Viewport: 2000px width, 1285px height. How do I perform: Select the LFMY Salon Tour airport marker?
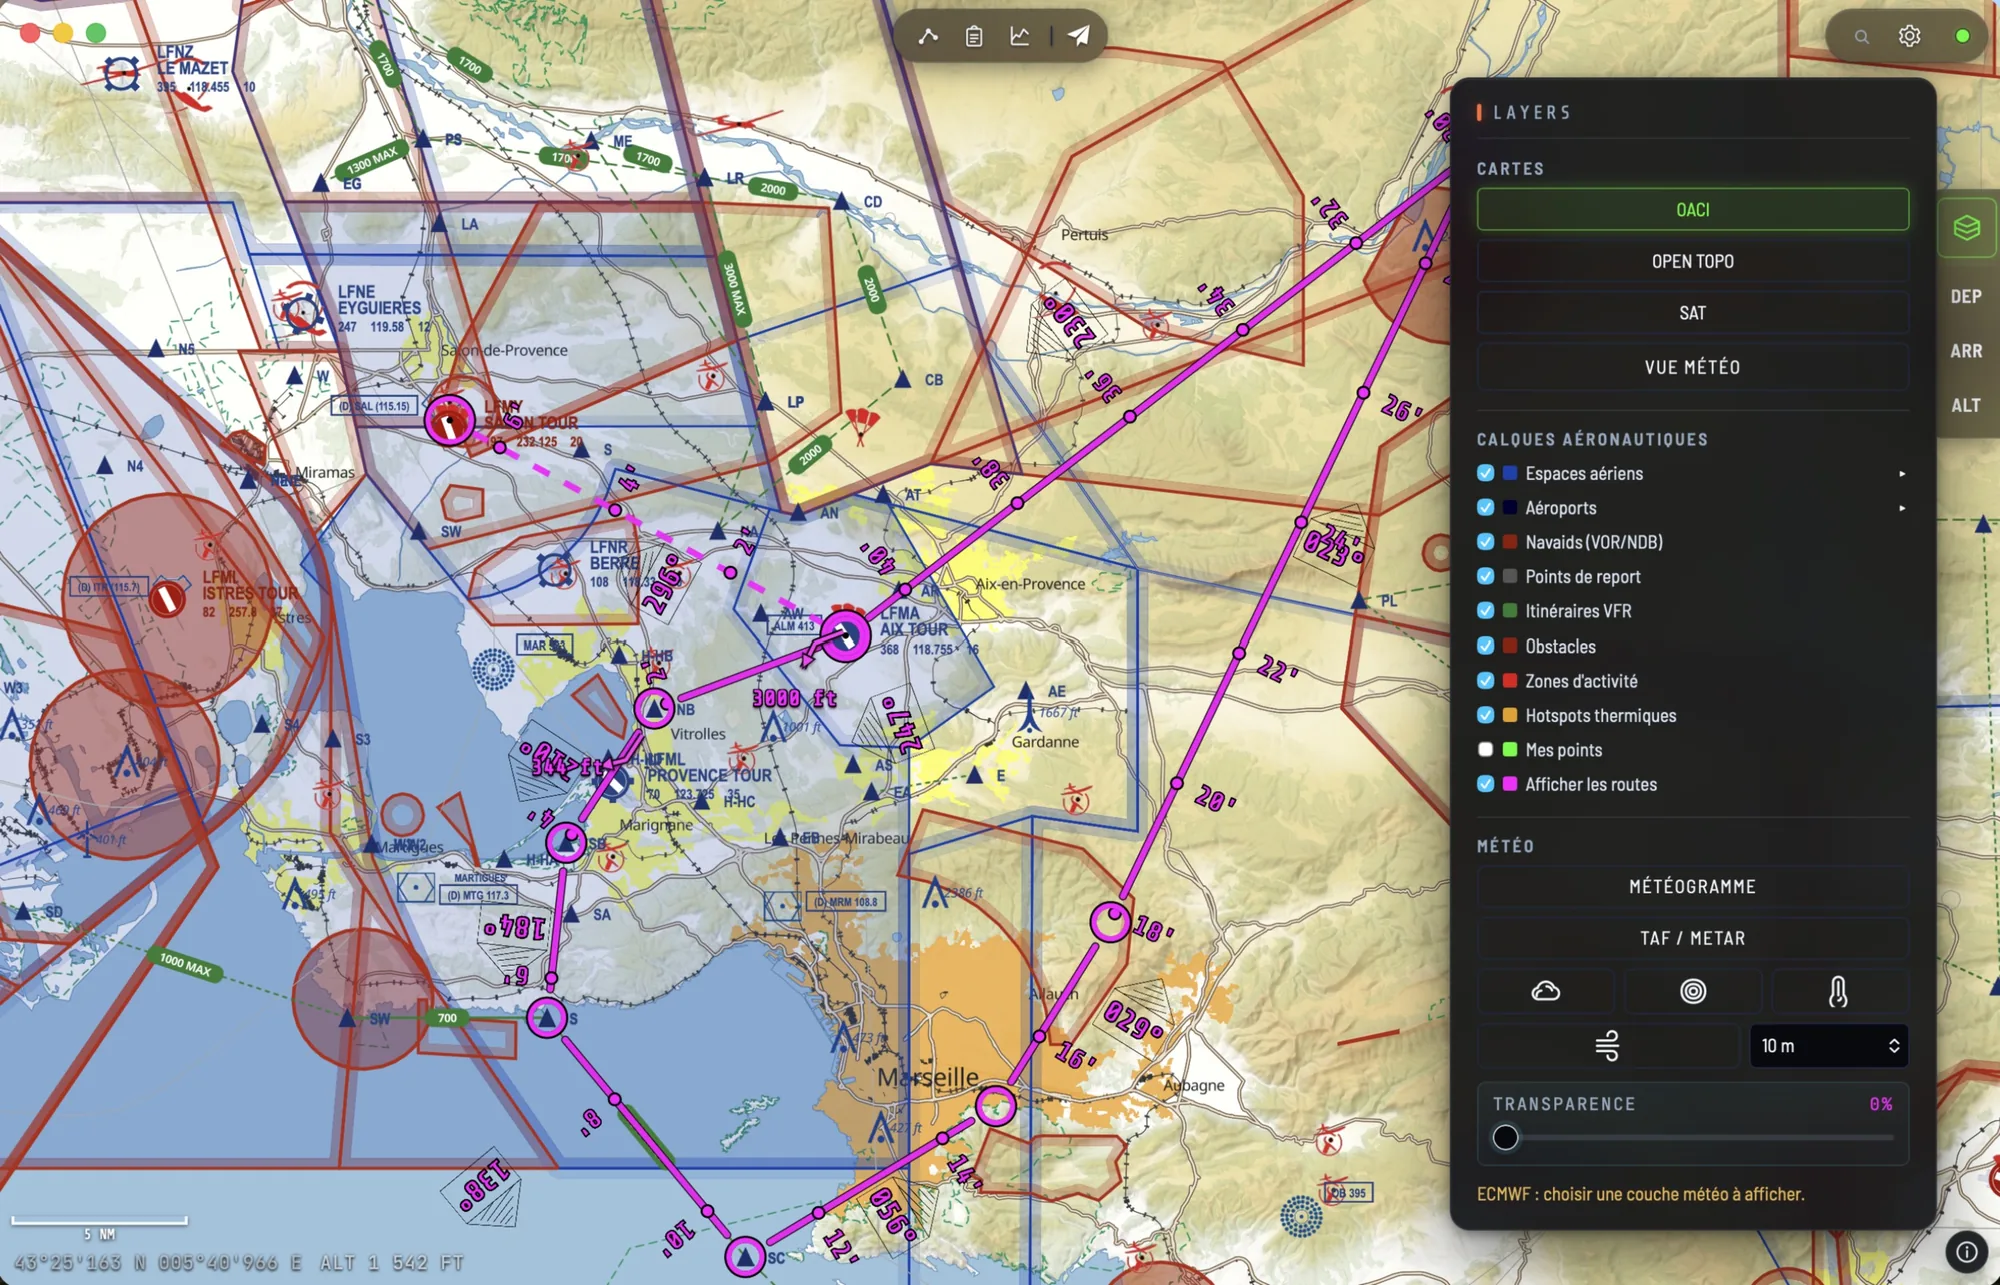450,420
